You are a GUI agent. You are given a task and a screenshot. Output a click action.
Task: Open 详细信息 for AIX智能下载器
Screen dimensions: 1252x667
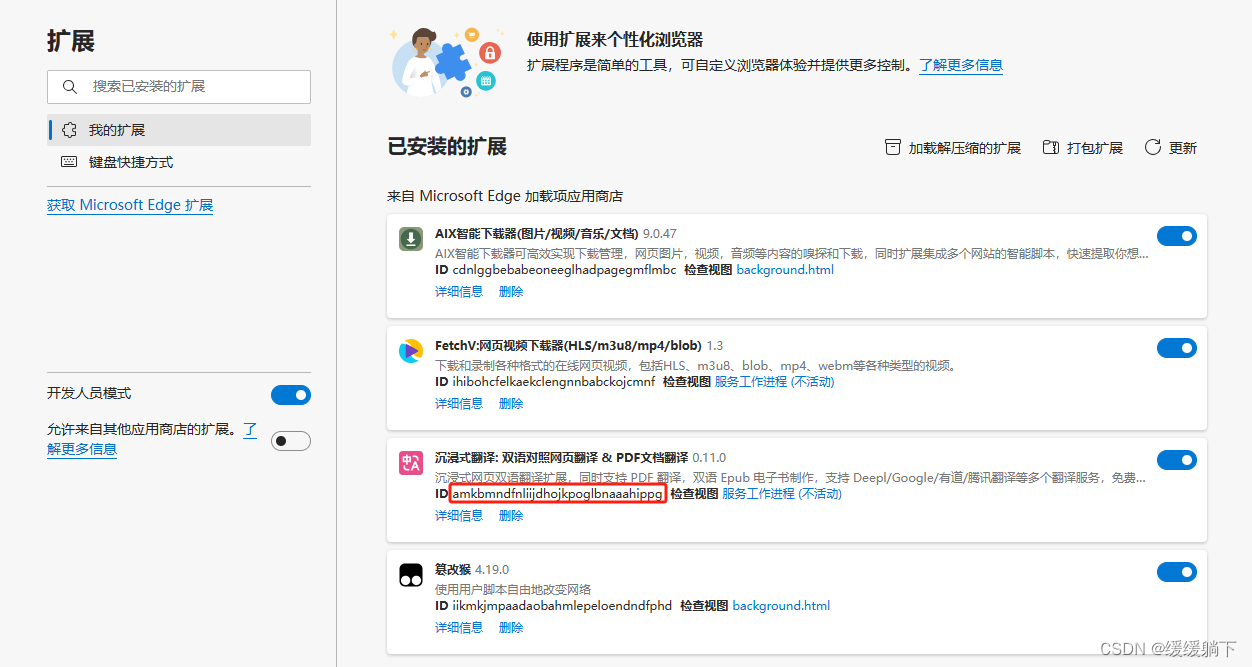tap(459, 292)
